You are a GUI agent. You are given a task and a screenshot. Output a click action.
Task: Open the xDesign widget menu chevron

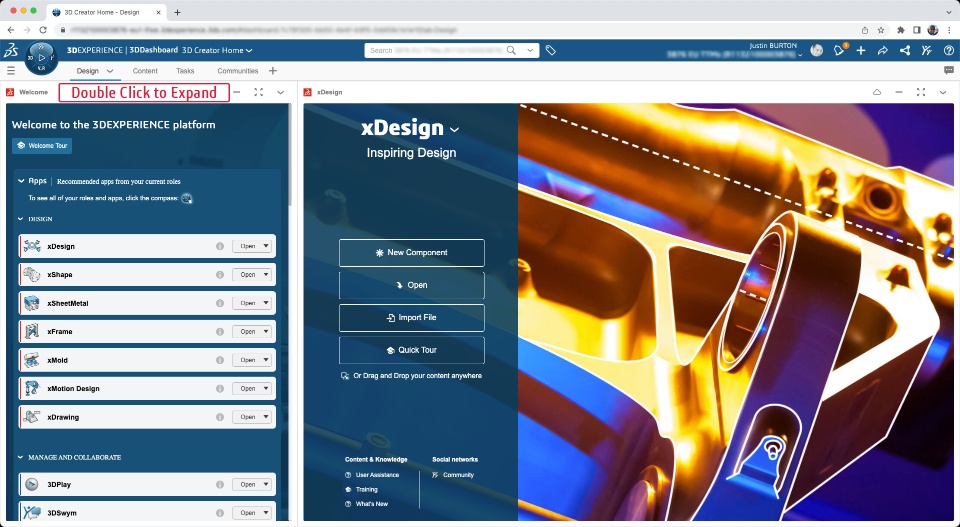tap(943, 92)
